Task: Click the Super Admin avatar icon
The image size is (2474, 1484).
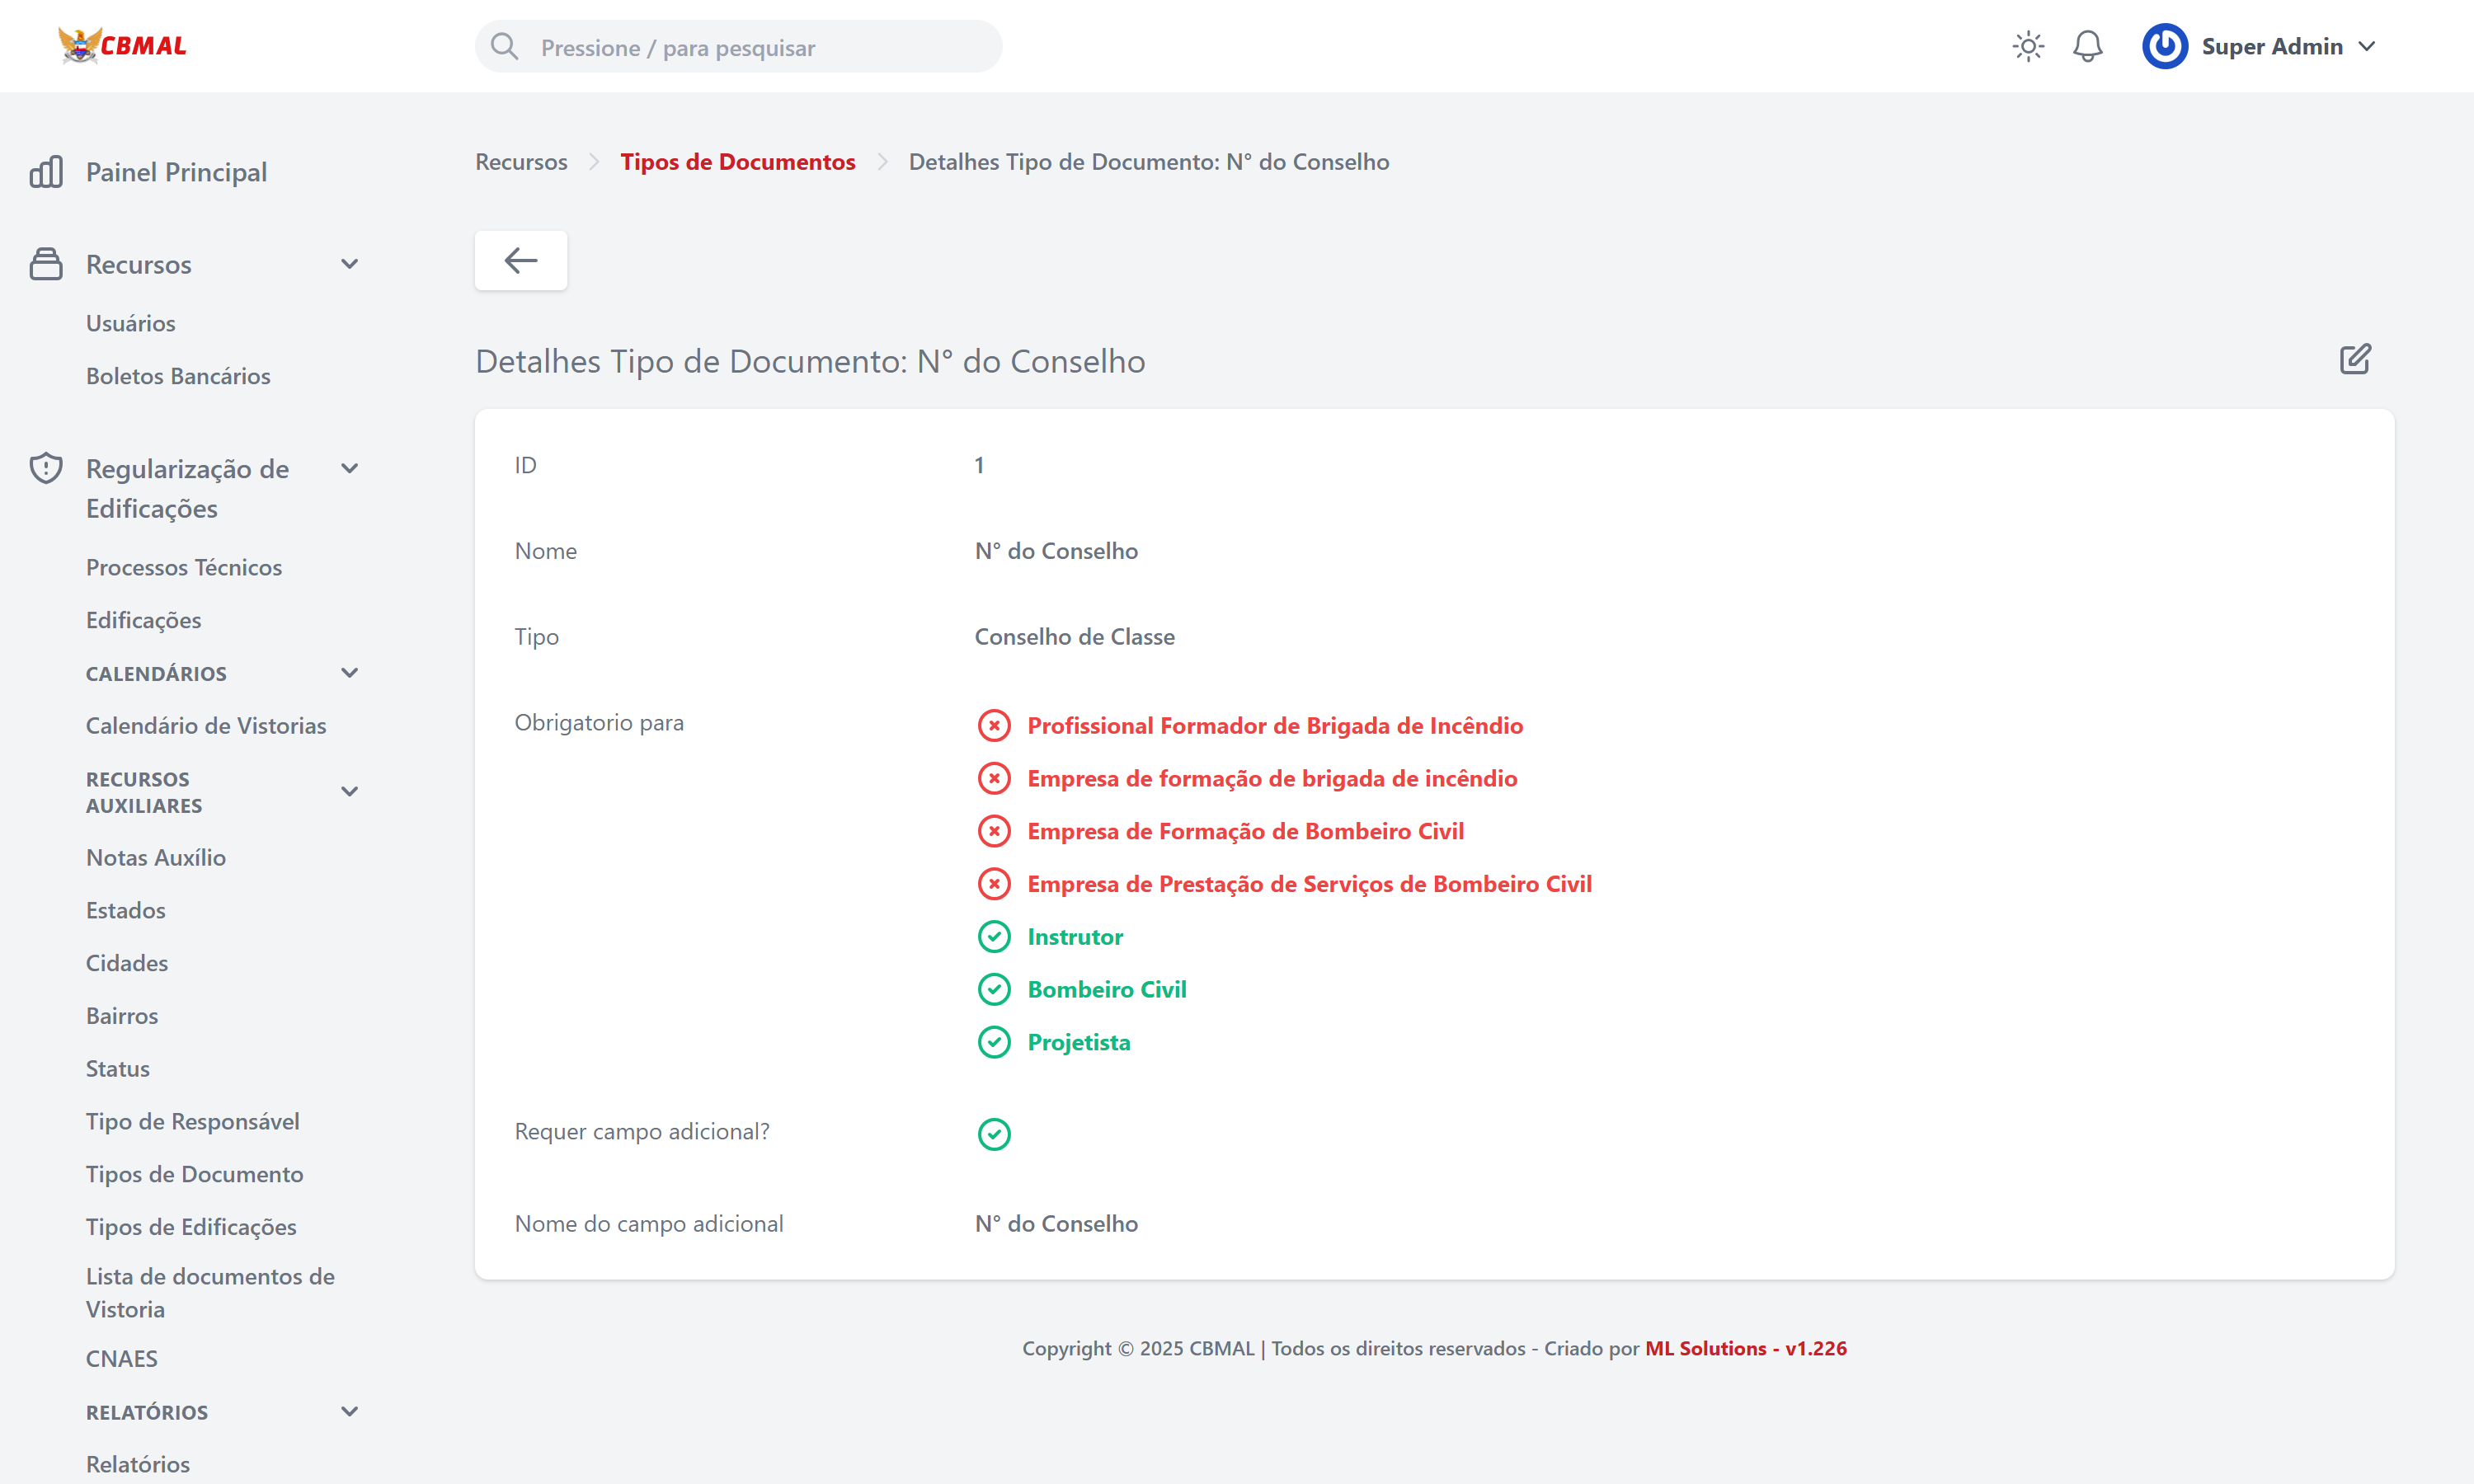Action: point(2164,47)
